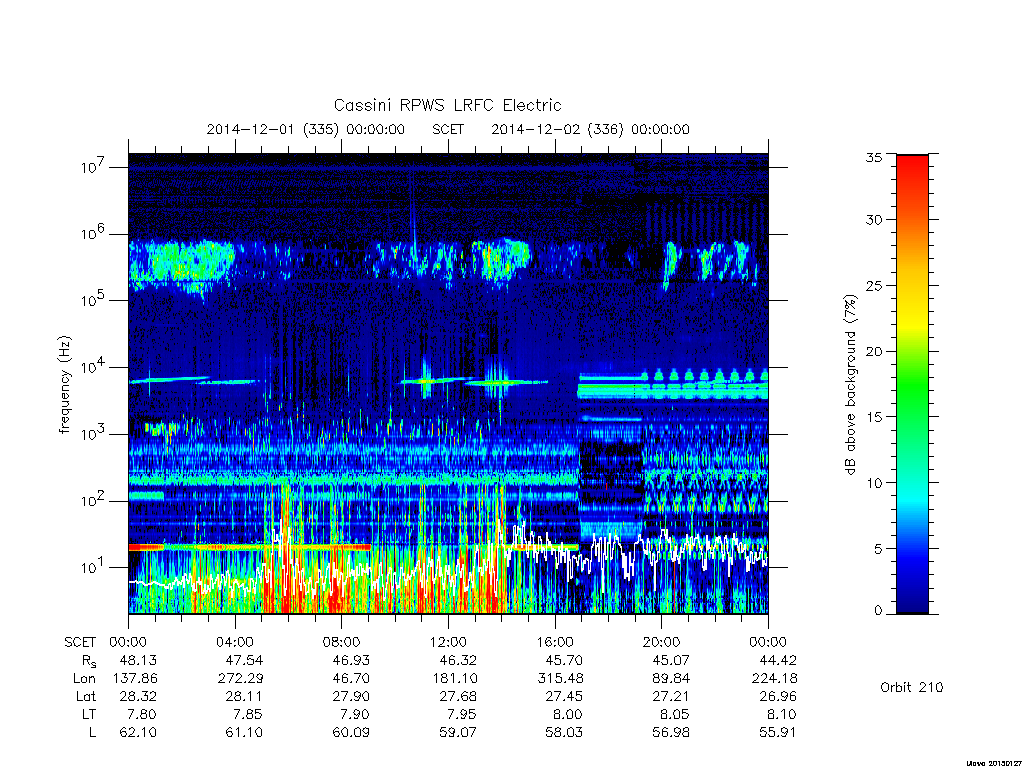This screenshot has width=1024, height=768.
Task: Click the frequency axis label 10^7
Action: [93, 167]
